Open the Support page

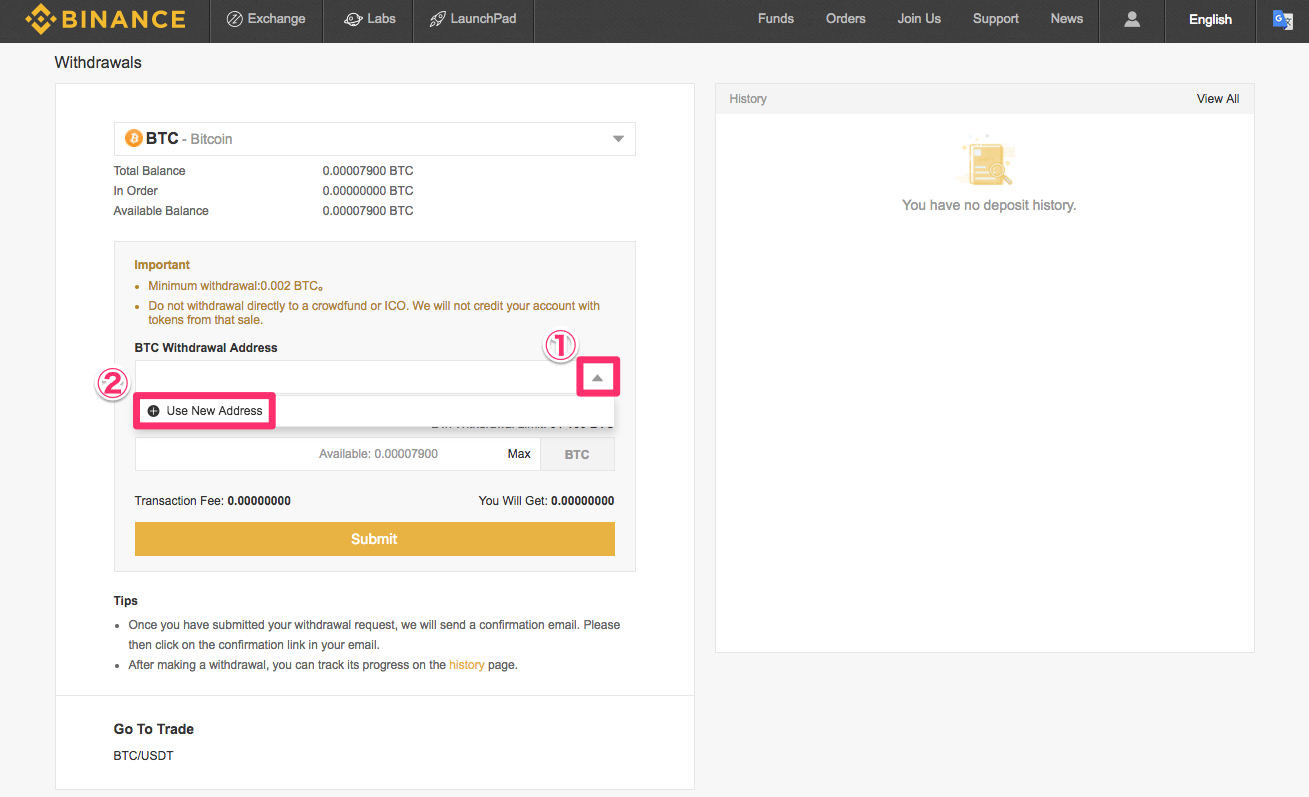coord(996,19)
